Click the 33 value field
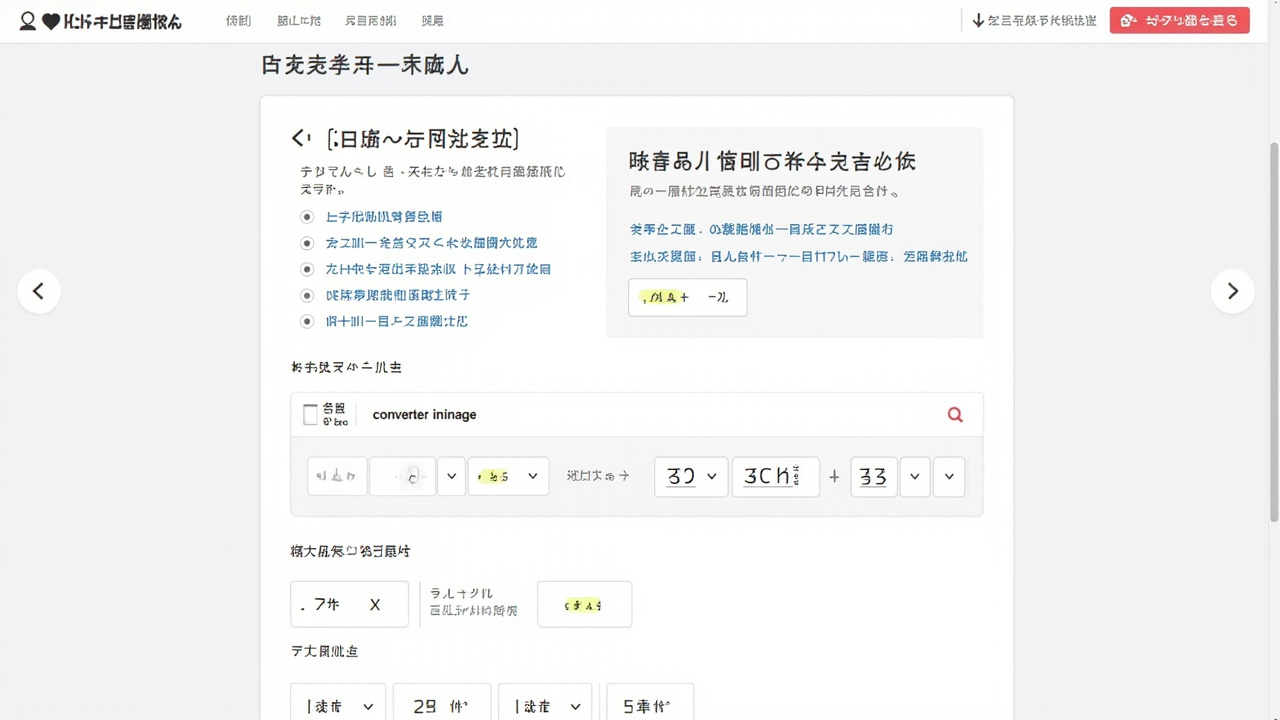 pyautogui.click(x=874, y=477)
